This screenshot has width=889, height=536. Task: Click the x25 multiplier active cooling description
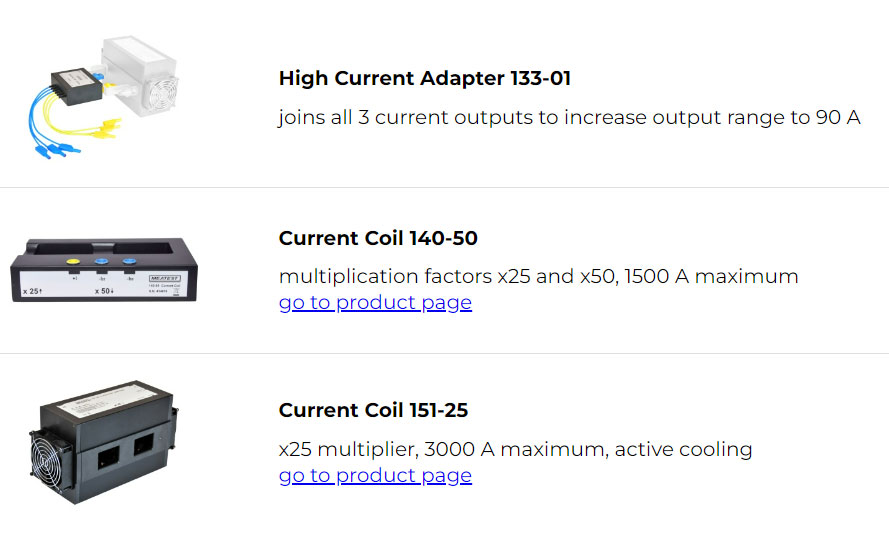(515, 449)
